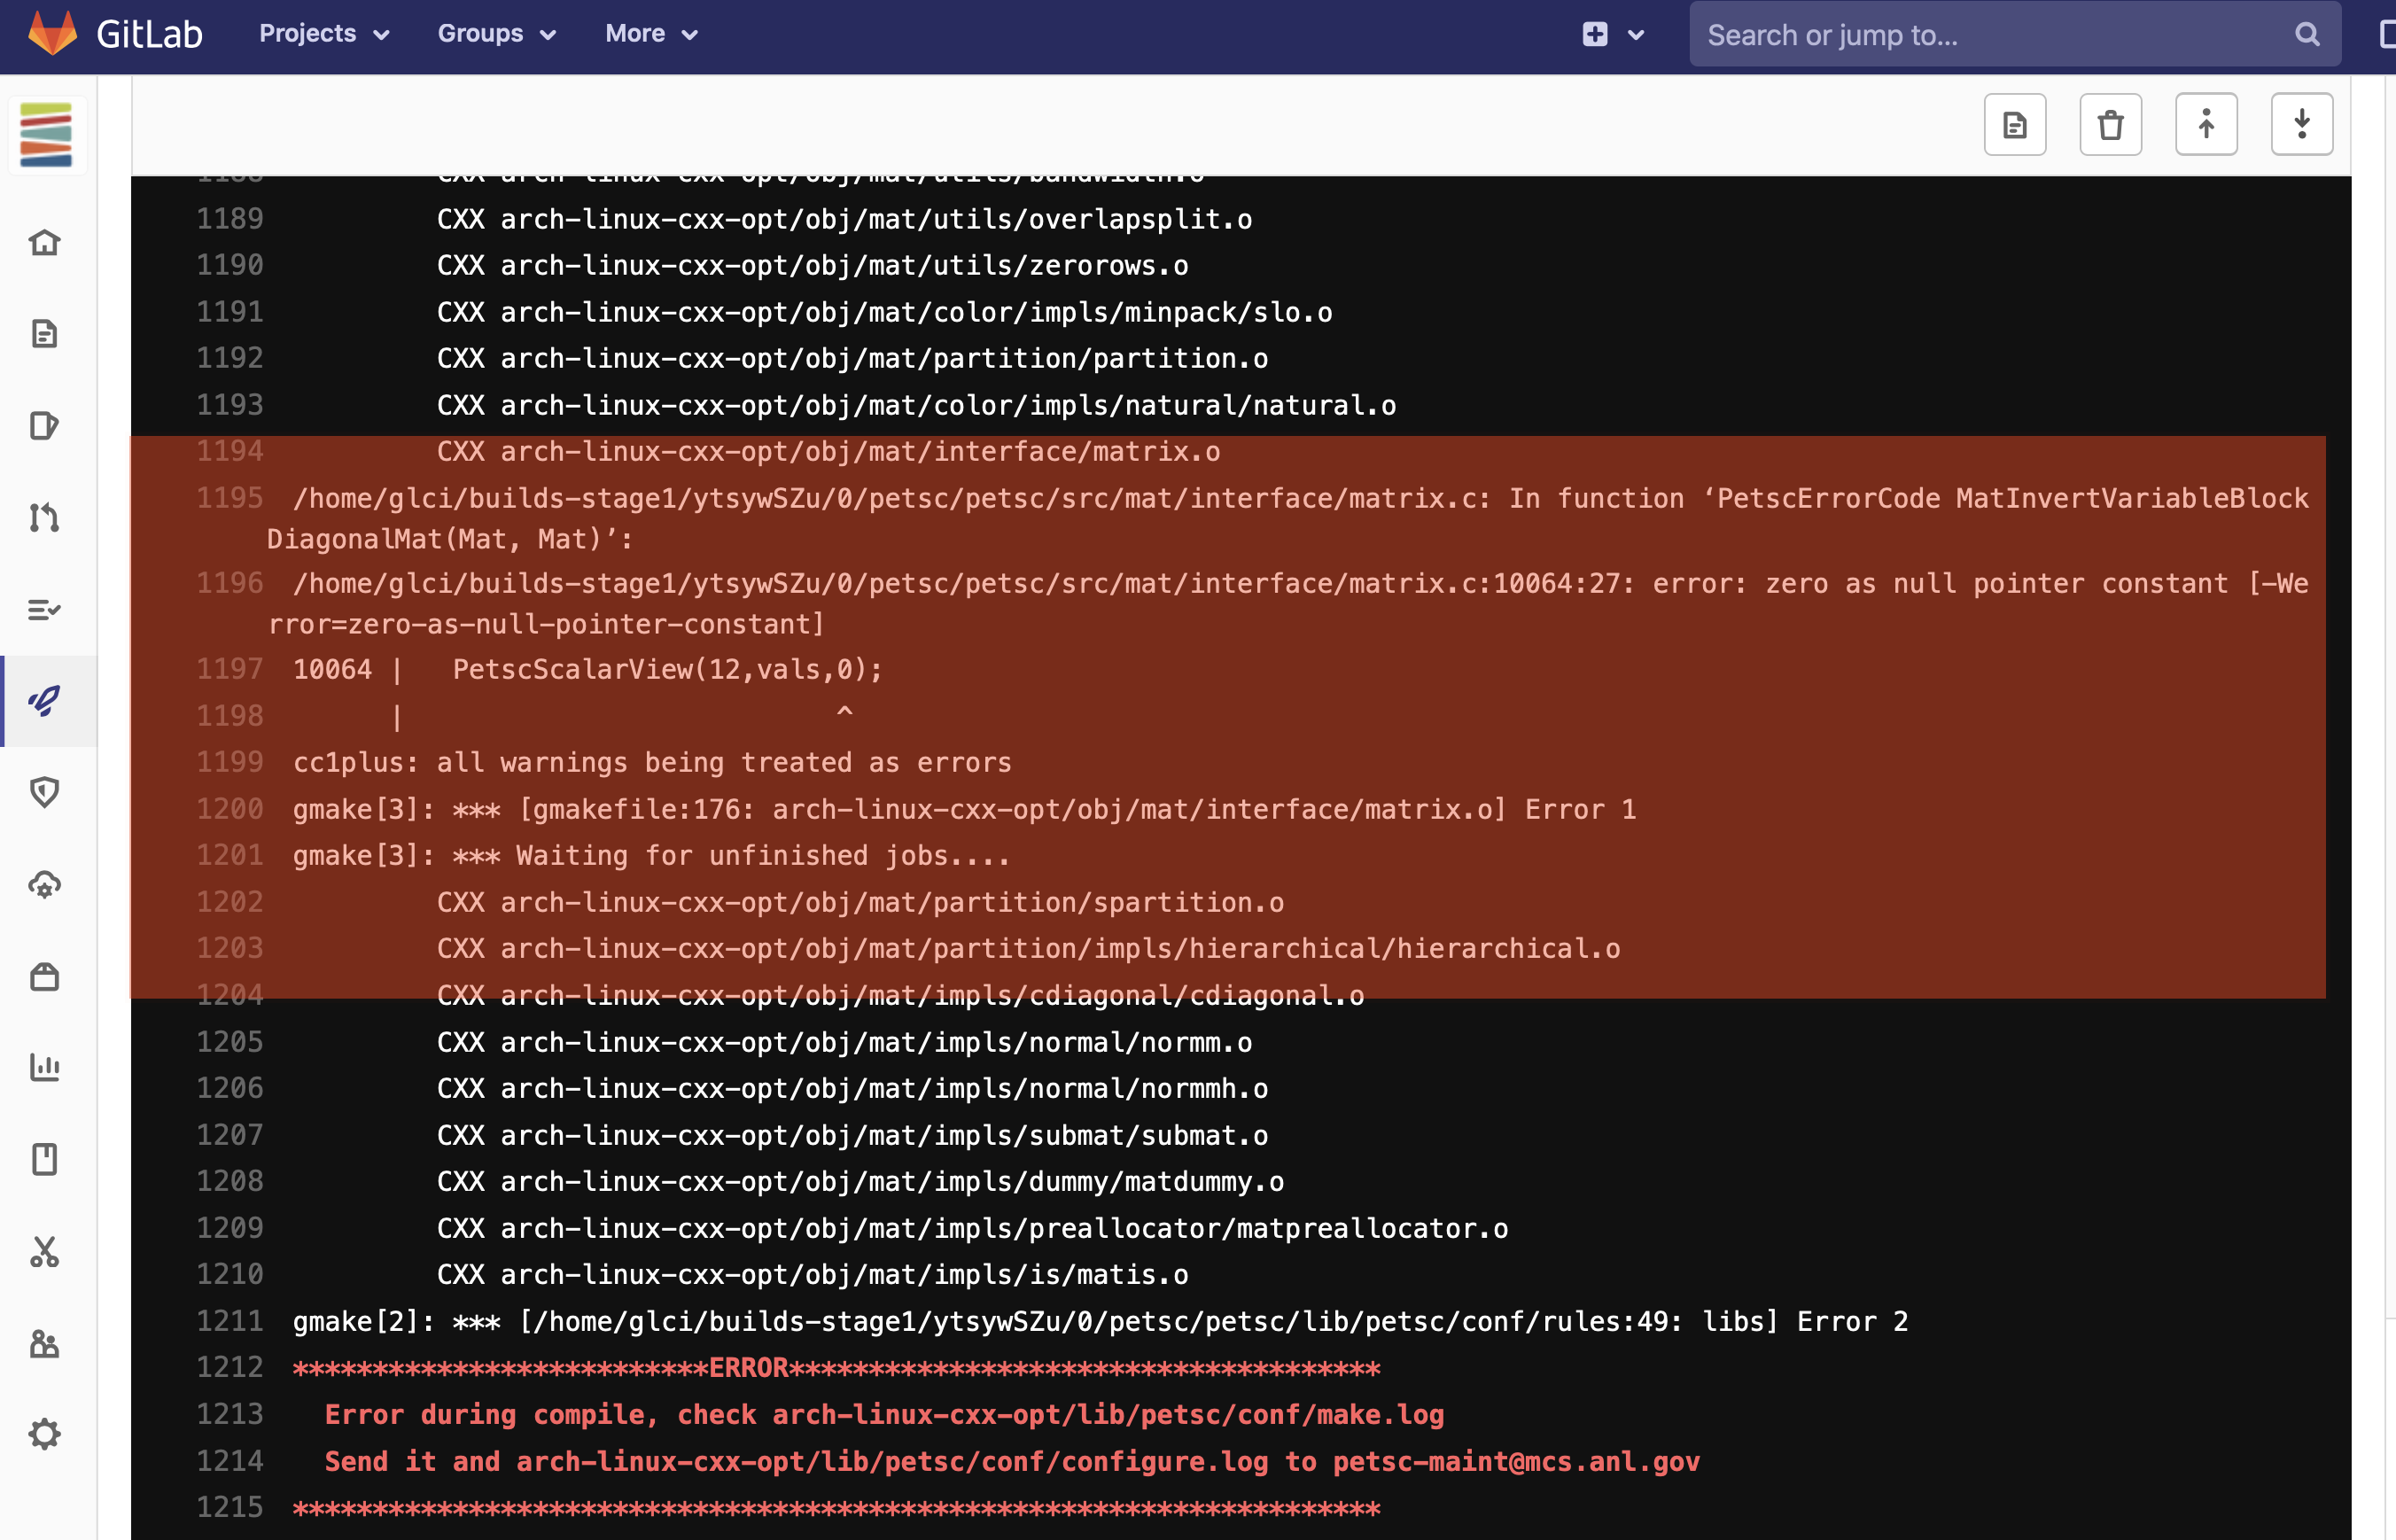Screen dimensions: 2396x1540
Task: Click line number 1211
Action: (230, 1321)
